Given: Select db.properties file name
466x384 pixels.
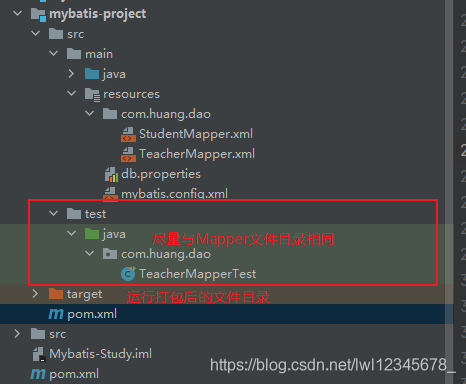Looking at the screenshot, I should (161, 174).
